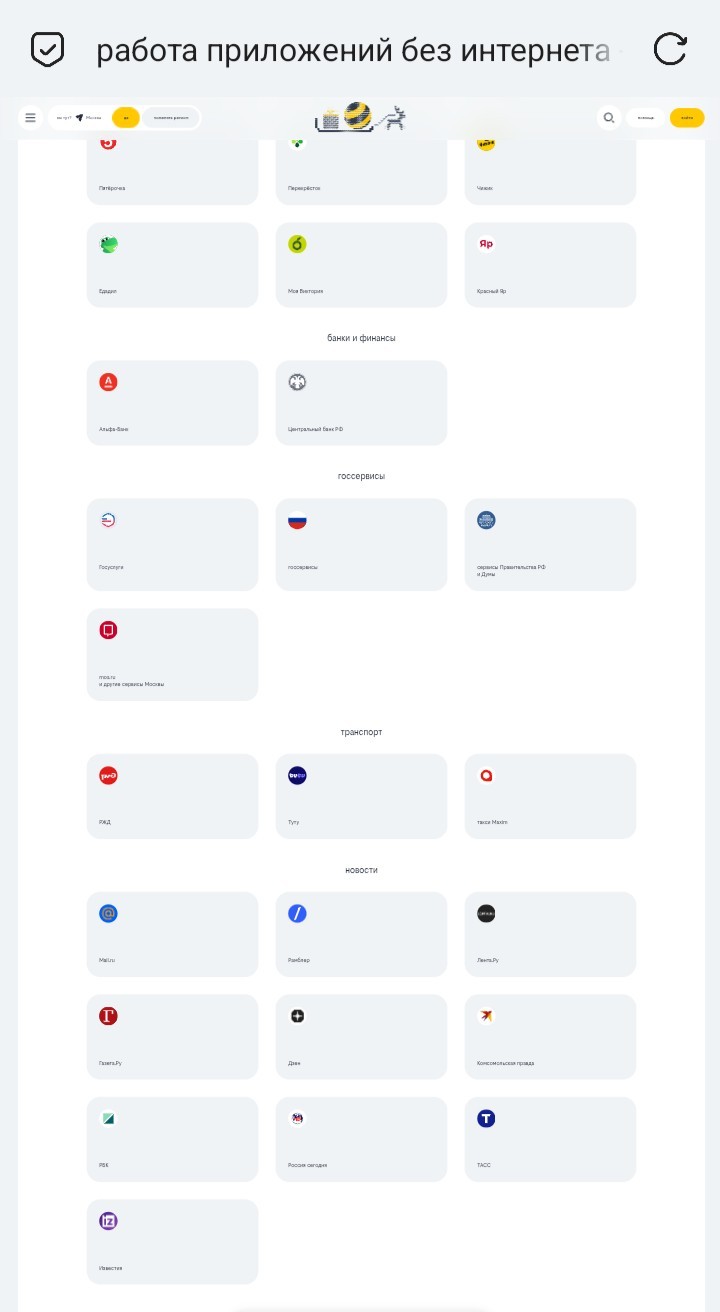Open the такси Maxim card
Viewport: 720px width, 1312px height.
tap(550, 796)
